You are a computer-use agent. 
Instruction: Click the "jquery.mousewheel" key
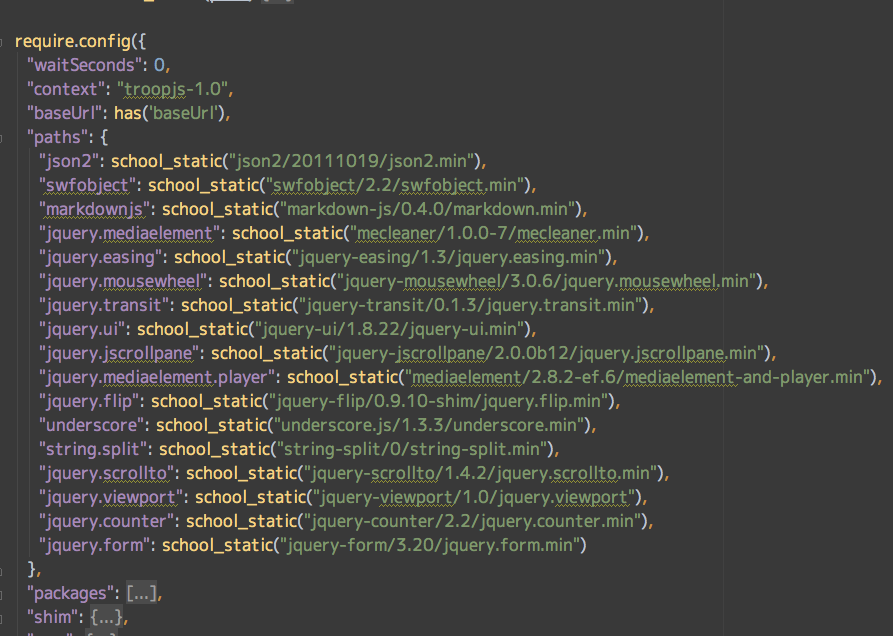point(123,281)
